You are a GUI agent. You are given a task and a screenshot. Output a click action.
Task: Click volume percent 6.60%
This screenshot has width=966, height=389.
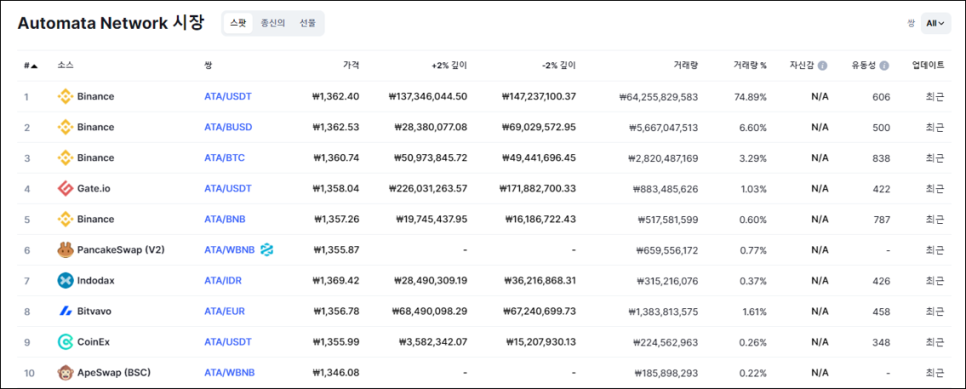753,128
